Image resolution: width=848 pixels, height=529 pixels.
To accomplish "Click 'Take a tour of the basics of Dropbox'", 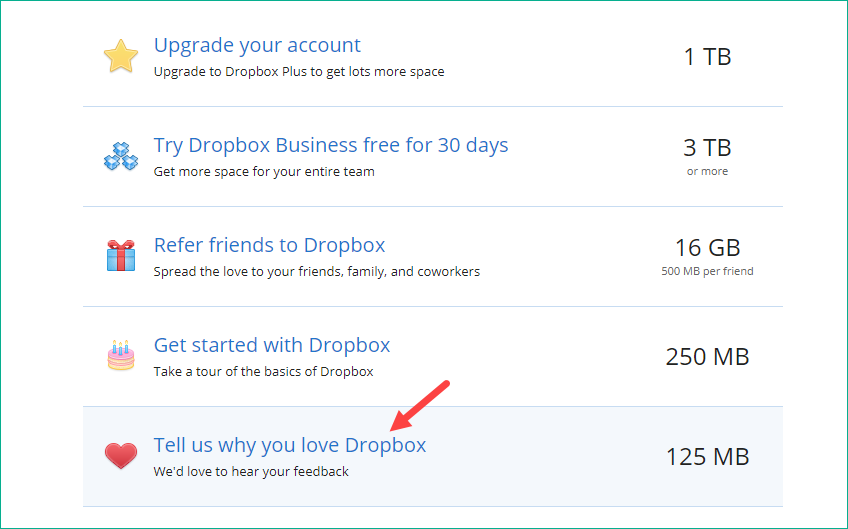I will tap(263, 372).
